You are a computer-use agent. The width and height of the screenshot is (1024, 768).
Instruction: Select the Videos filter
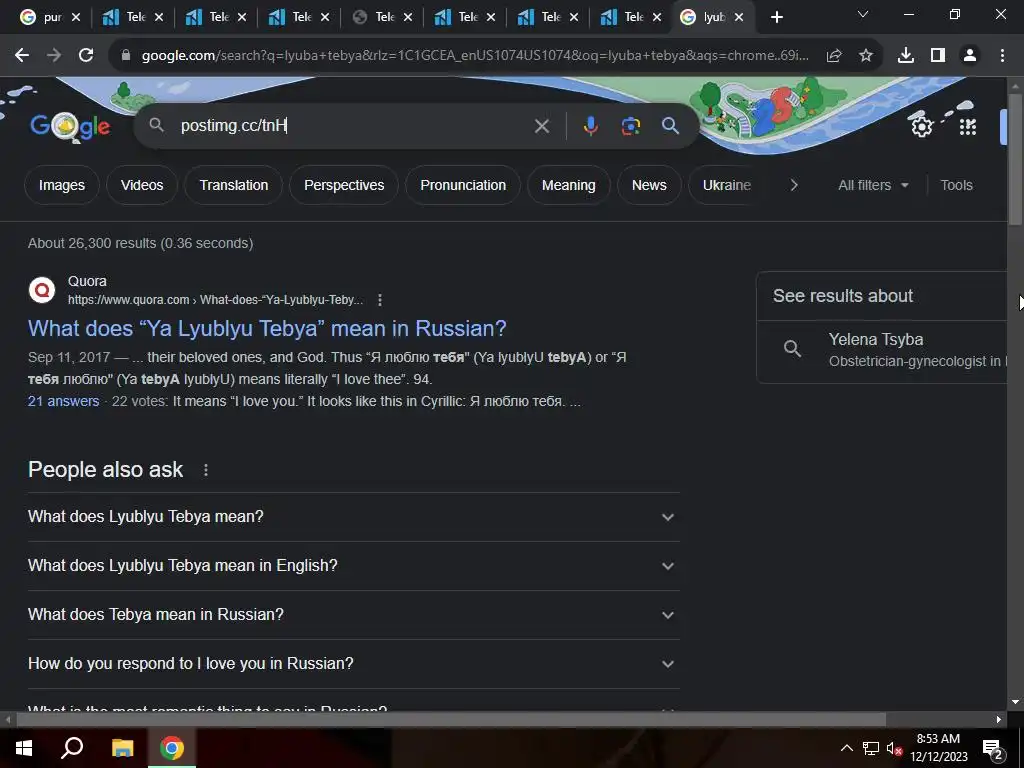142,185
